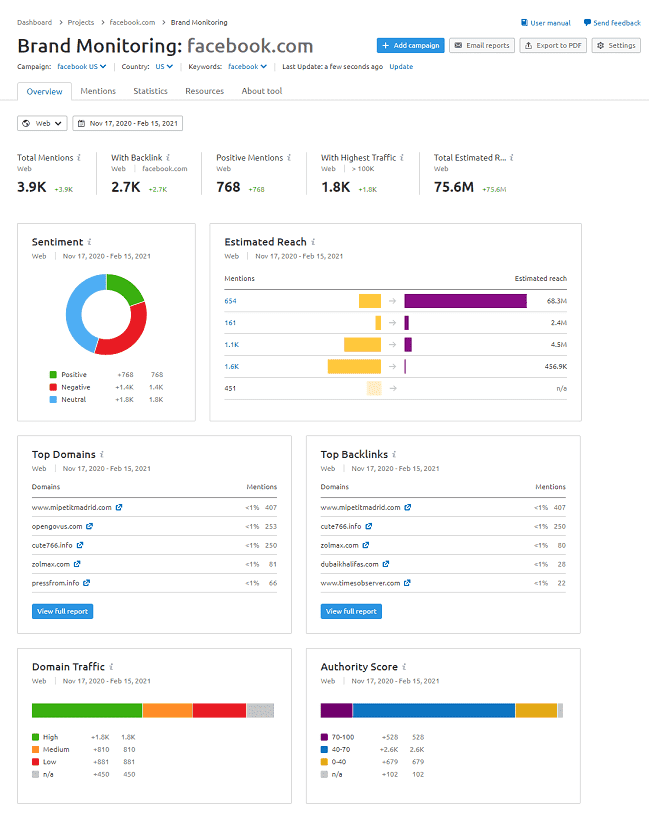Open external link icon for pressfrom.info
The height and width of the screenshot is (825, 649).
coord(86,582)
